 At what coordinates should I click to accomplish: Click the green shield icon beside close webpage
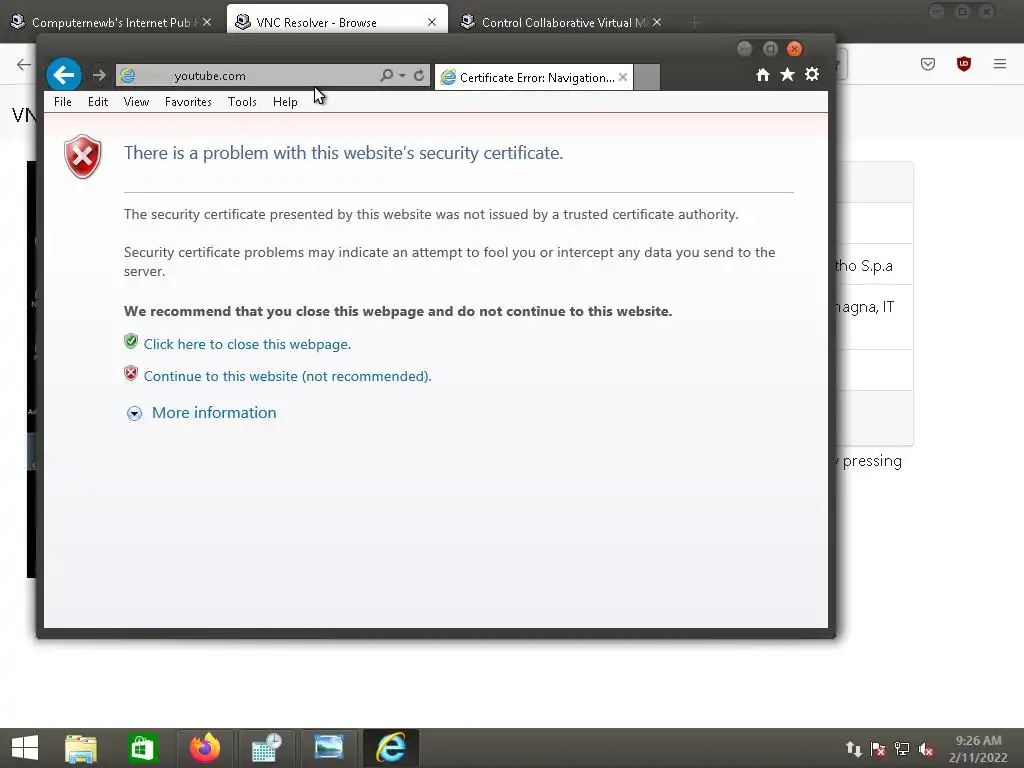tap(131, 342)
